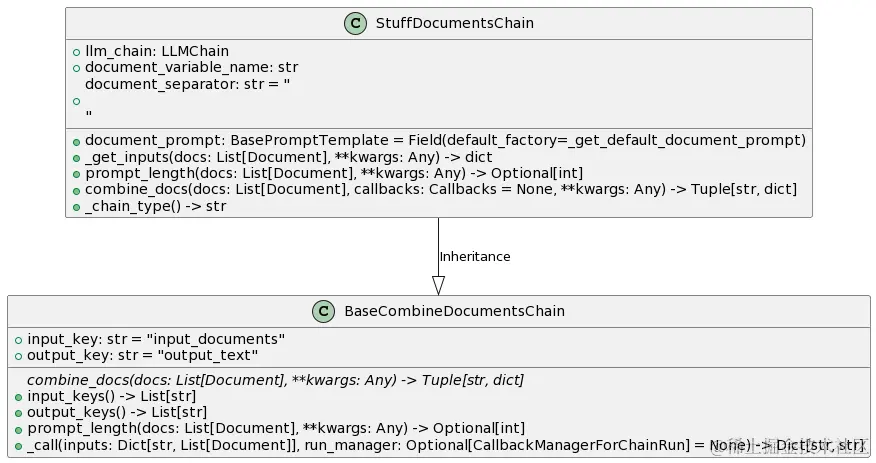Click the Inheritance label on the arrow
Image resolution: width=876 pixels, height=463 pixels.
point(475,257)
